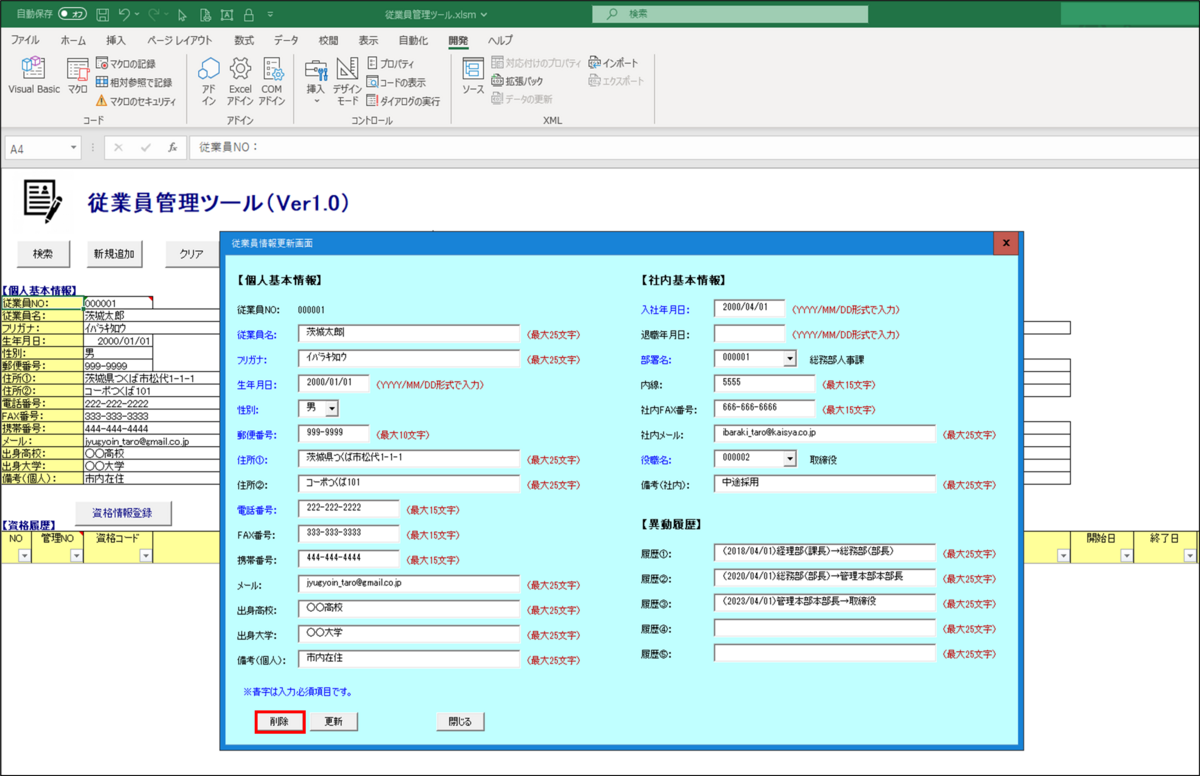1200x776 pixels.
Task: Open the Visual Basic editor
Action: click(34, 76)
